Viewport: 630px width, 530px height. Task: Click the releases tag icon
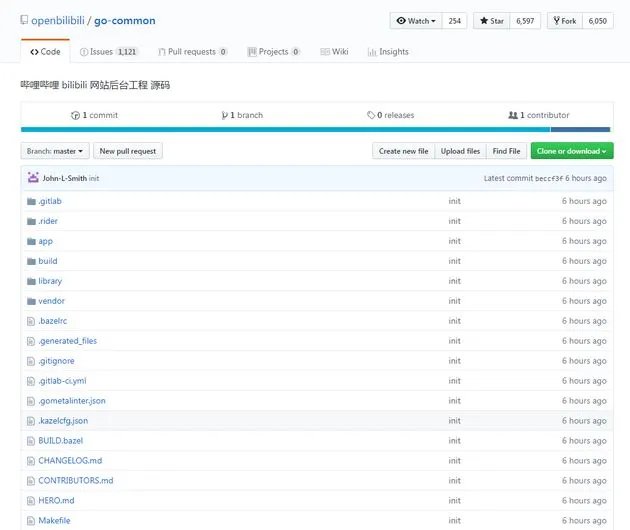[x=370, y=115]
